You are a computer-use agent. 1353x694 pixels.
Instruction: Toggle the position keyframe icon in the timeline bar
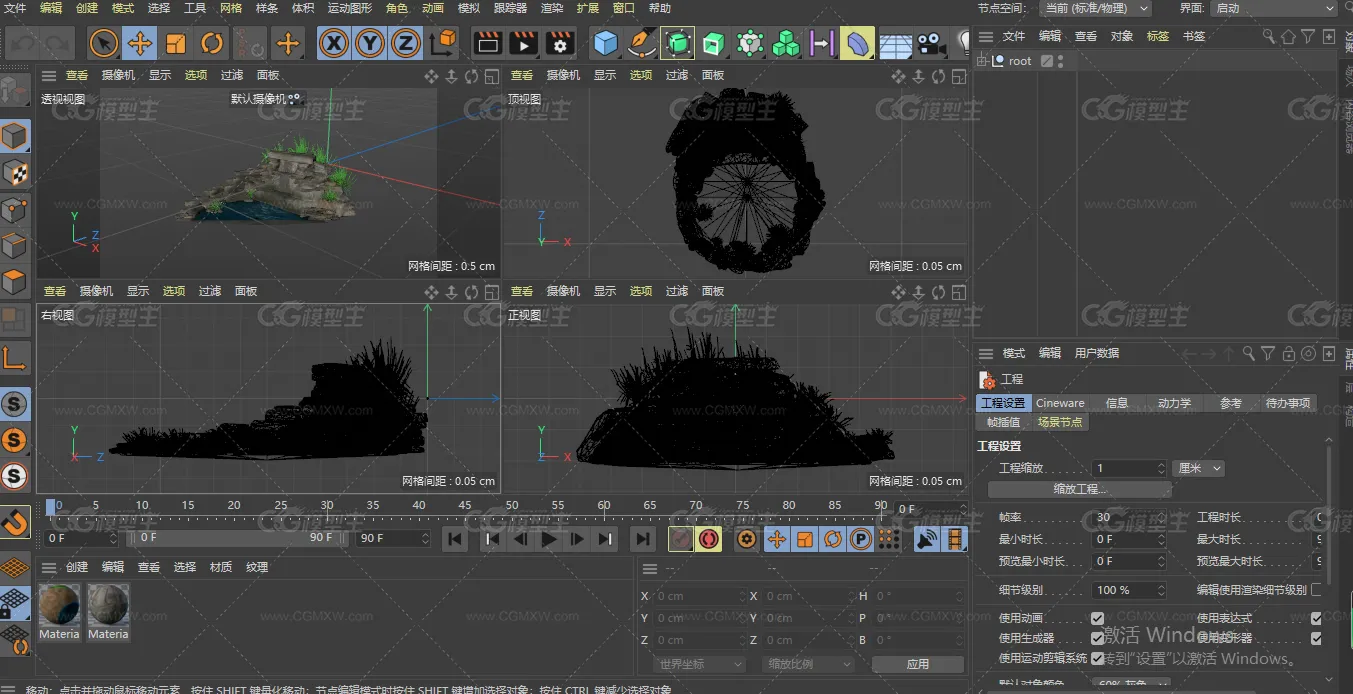click(776, 539)
